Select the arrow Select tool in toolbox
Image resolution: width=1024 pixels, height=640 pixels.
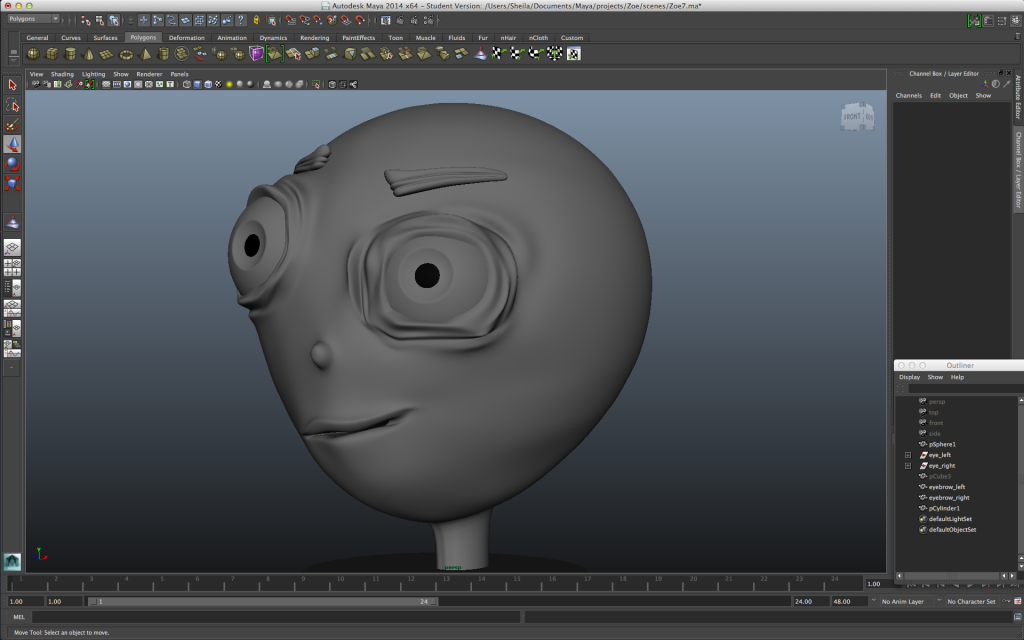tap(12, 85)
